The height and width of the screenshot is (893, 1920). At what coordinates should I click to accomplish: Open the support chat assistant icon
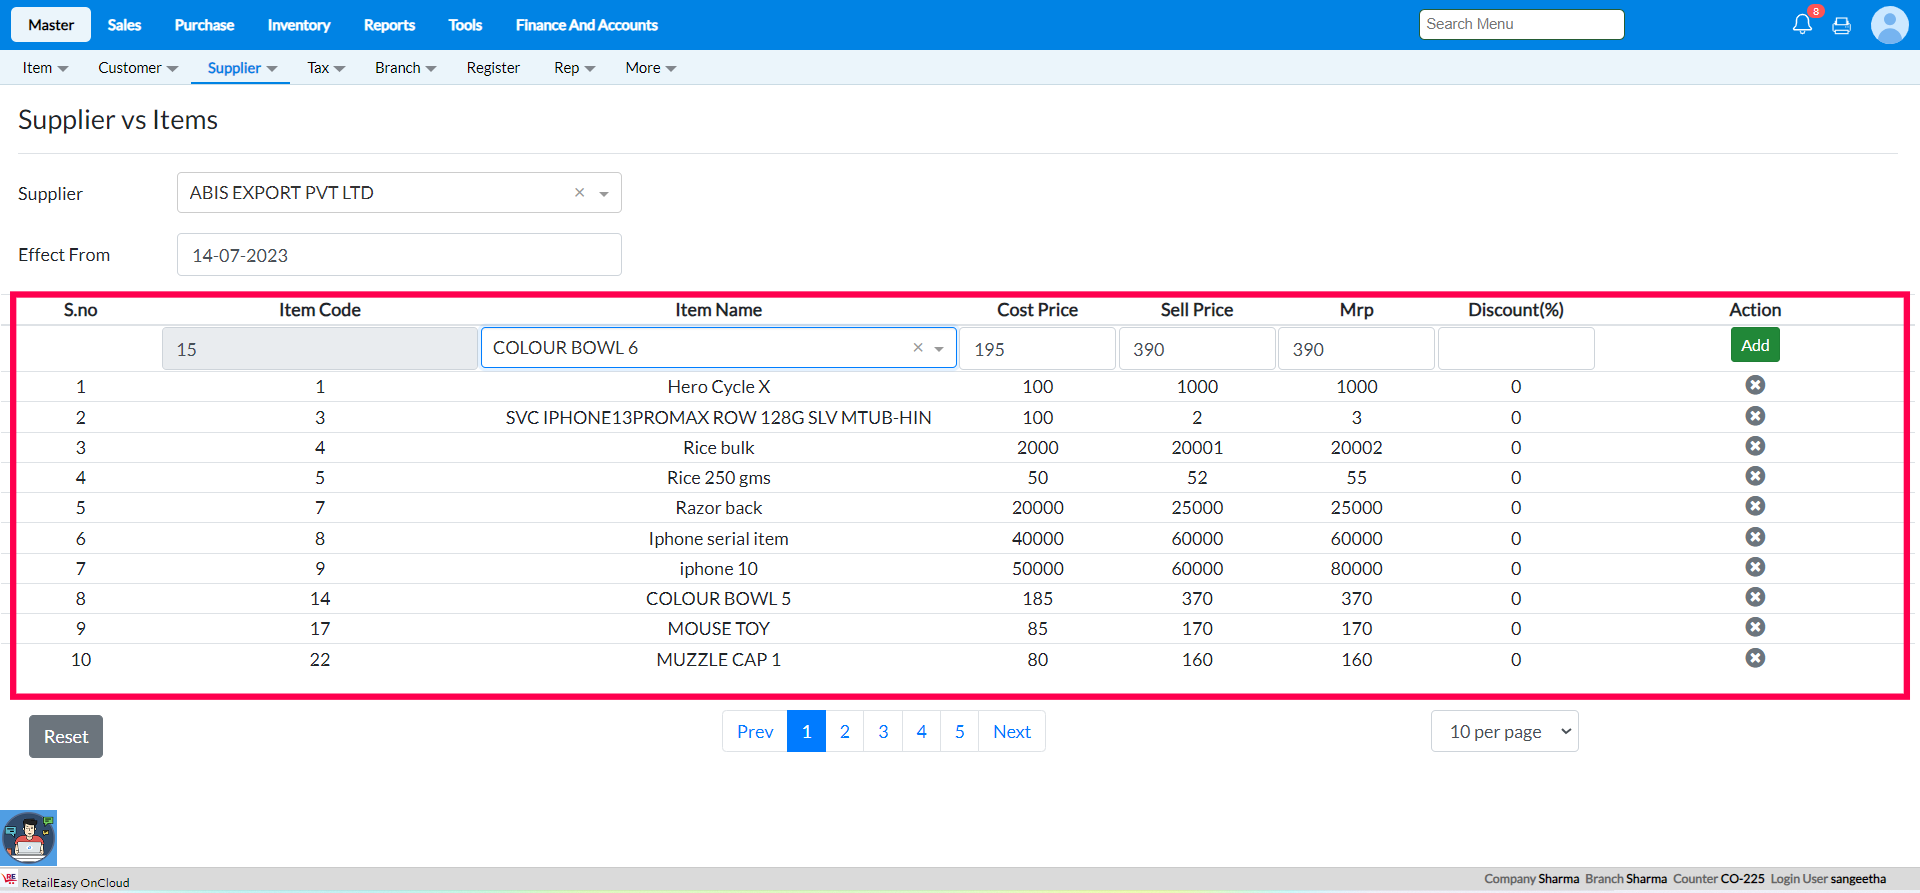[29, 838]
